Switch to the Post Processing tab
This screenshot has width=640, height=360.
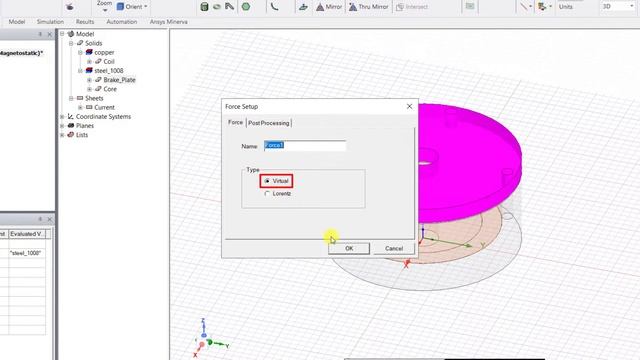coord(269,123)
